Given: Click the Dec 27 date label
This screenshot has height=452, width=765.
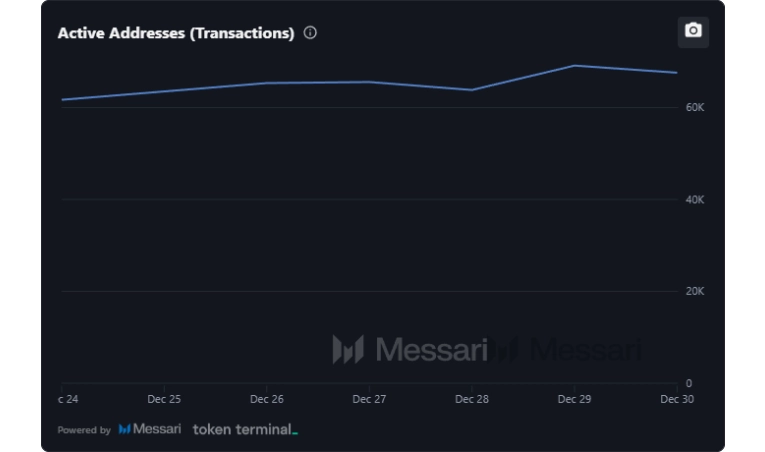Looking at the screenshot, I should click(x=369, y=399).
